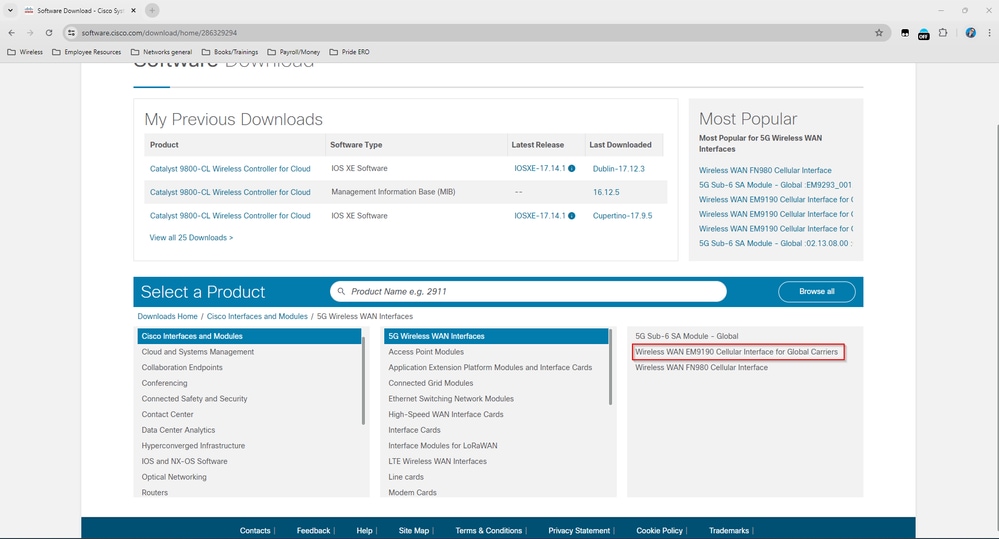The height and width of the screenshot is (539, 999).
Task: Open View all 25 Downloads link
Action: [x=191, y=238]
